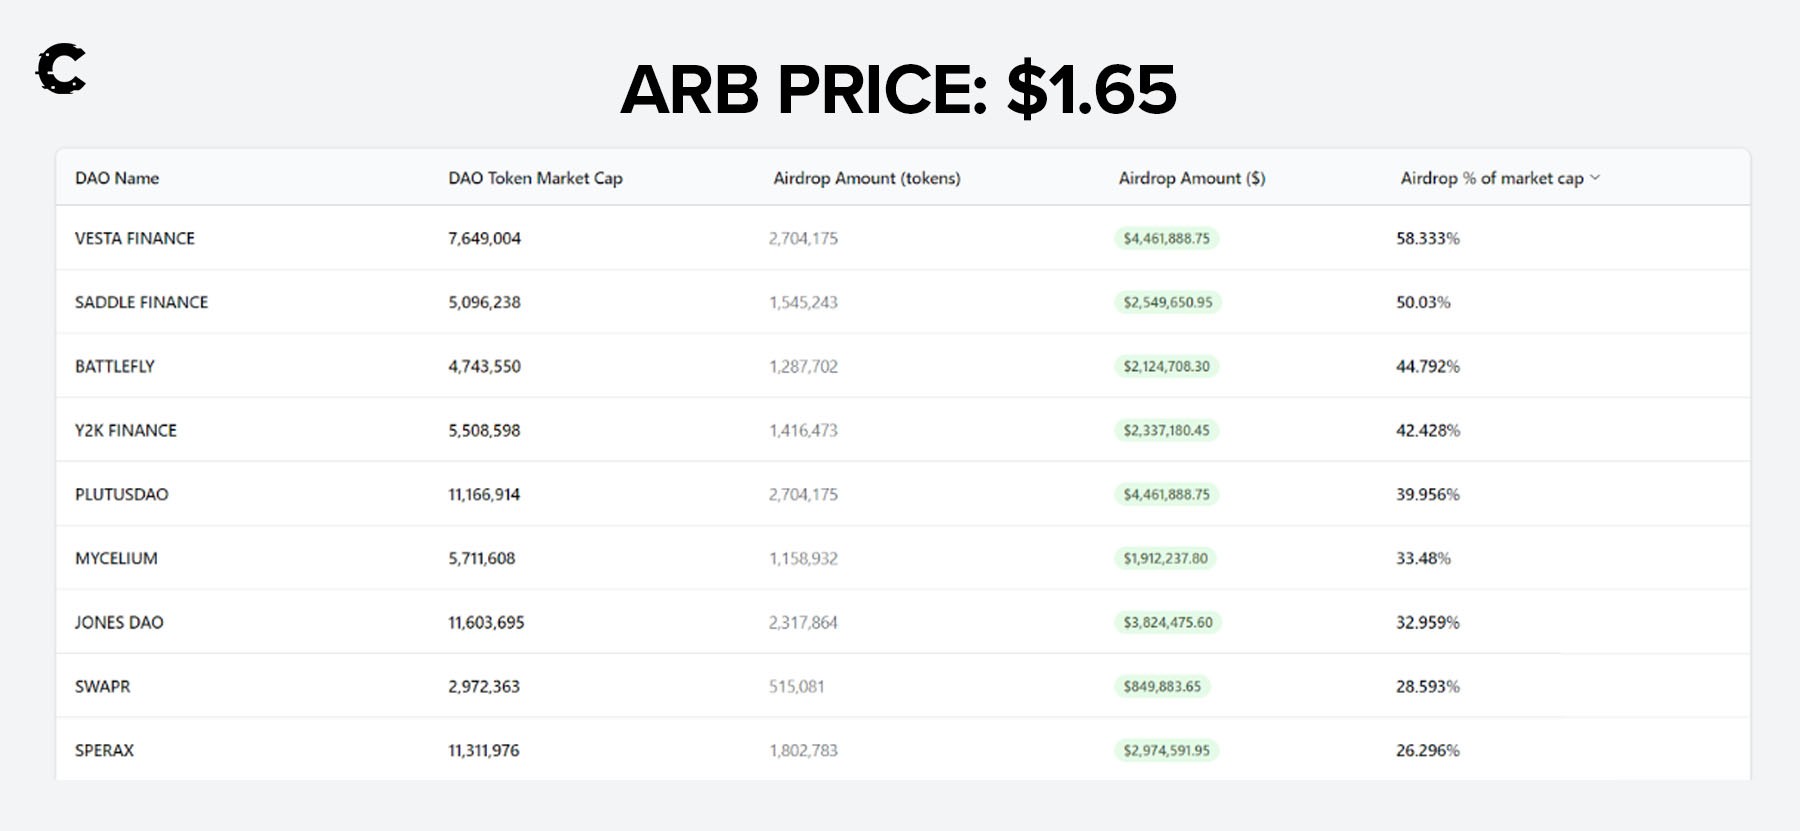Open the Y2K FINANCE row

[x=126, y=430]
